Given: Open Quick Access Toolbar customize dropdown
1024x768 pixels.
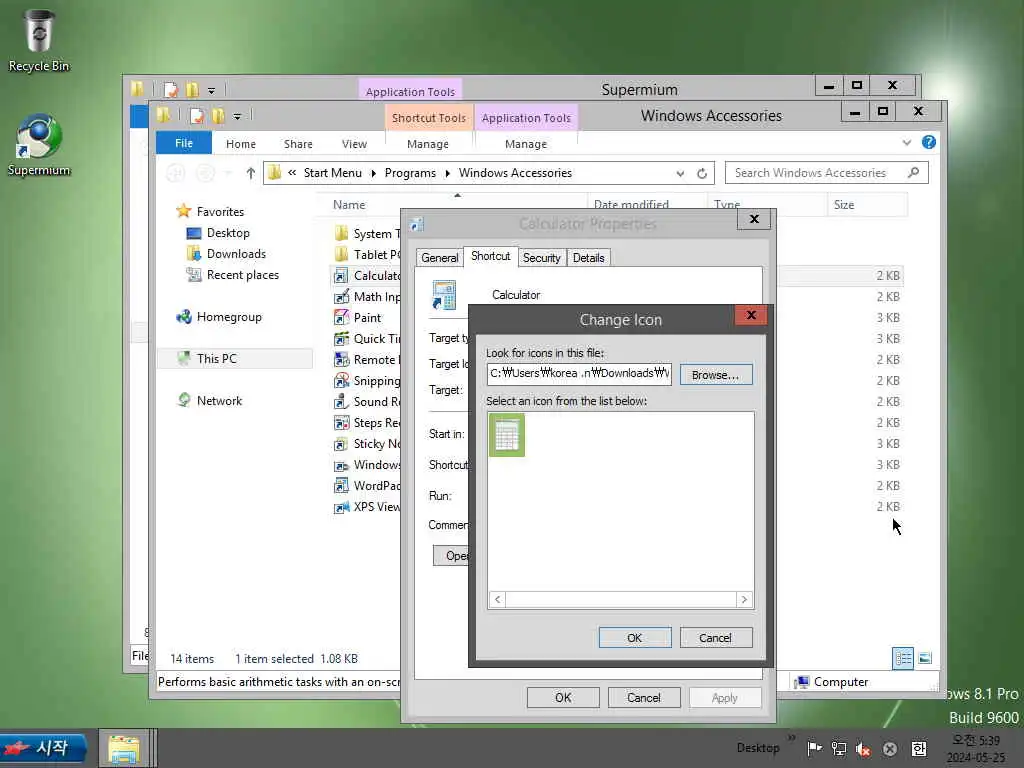Looking at the screenshot, I should pyautogui.click(x=237, y=116).
